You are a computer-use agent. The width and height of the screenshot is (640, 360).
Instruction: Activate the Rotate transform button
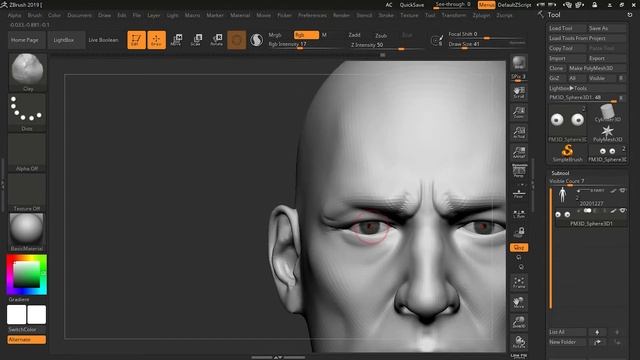[x=216, y=40]
